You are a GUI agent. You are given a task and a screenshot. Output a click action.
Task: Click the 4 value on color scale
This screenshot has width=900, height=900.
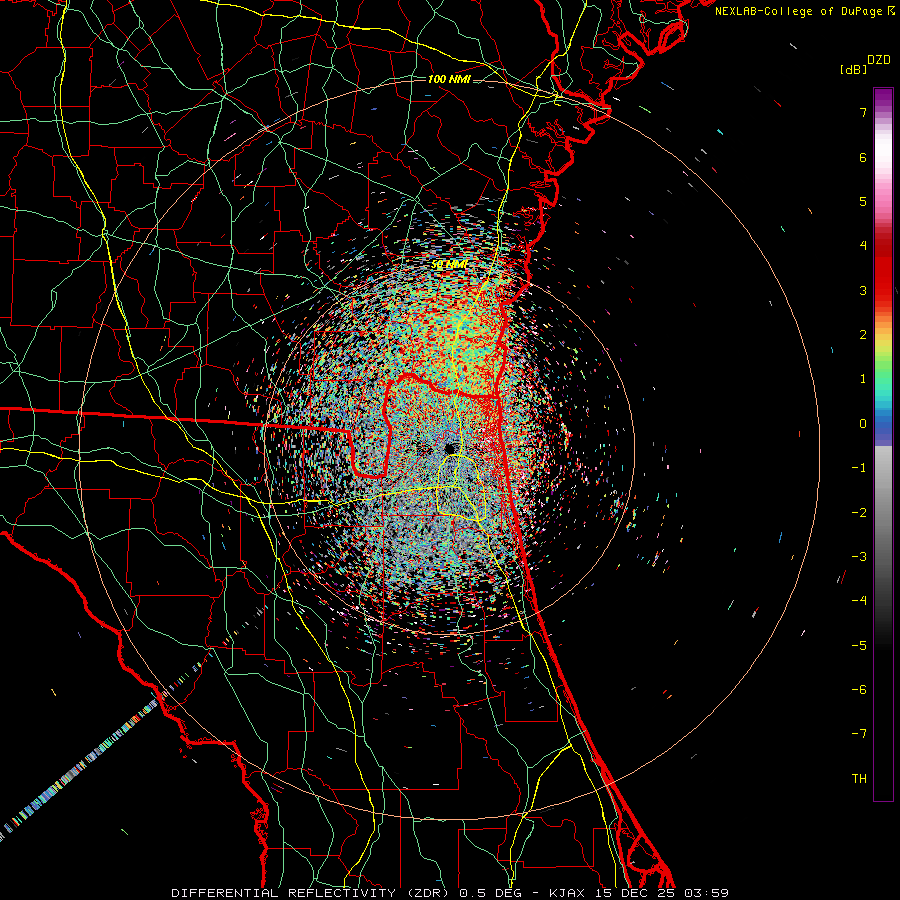[x=863, y=246]
